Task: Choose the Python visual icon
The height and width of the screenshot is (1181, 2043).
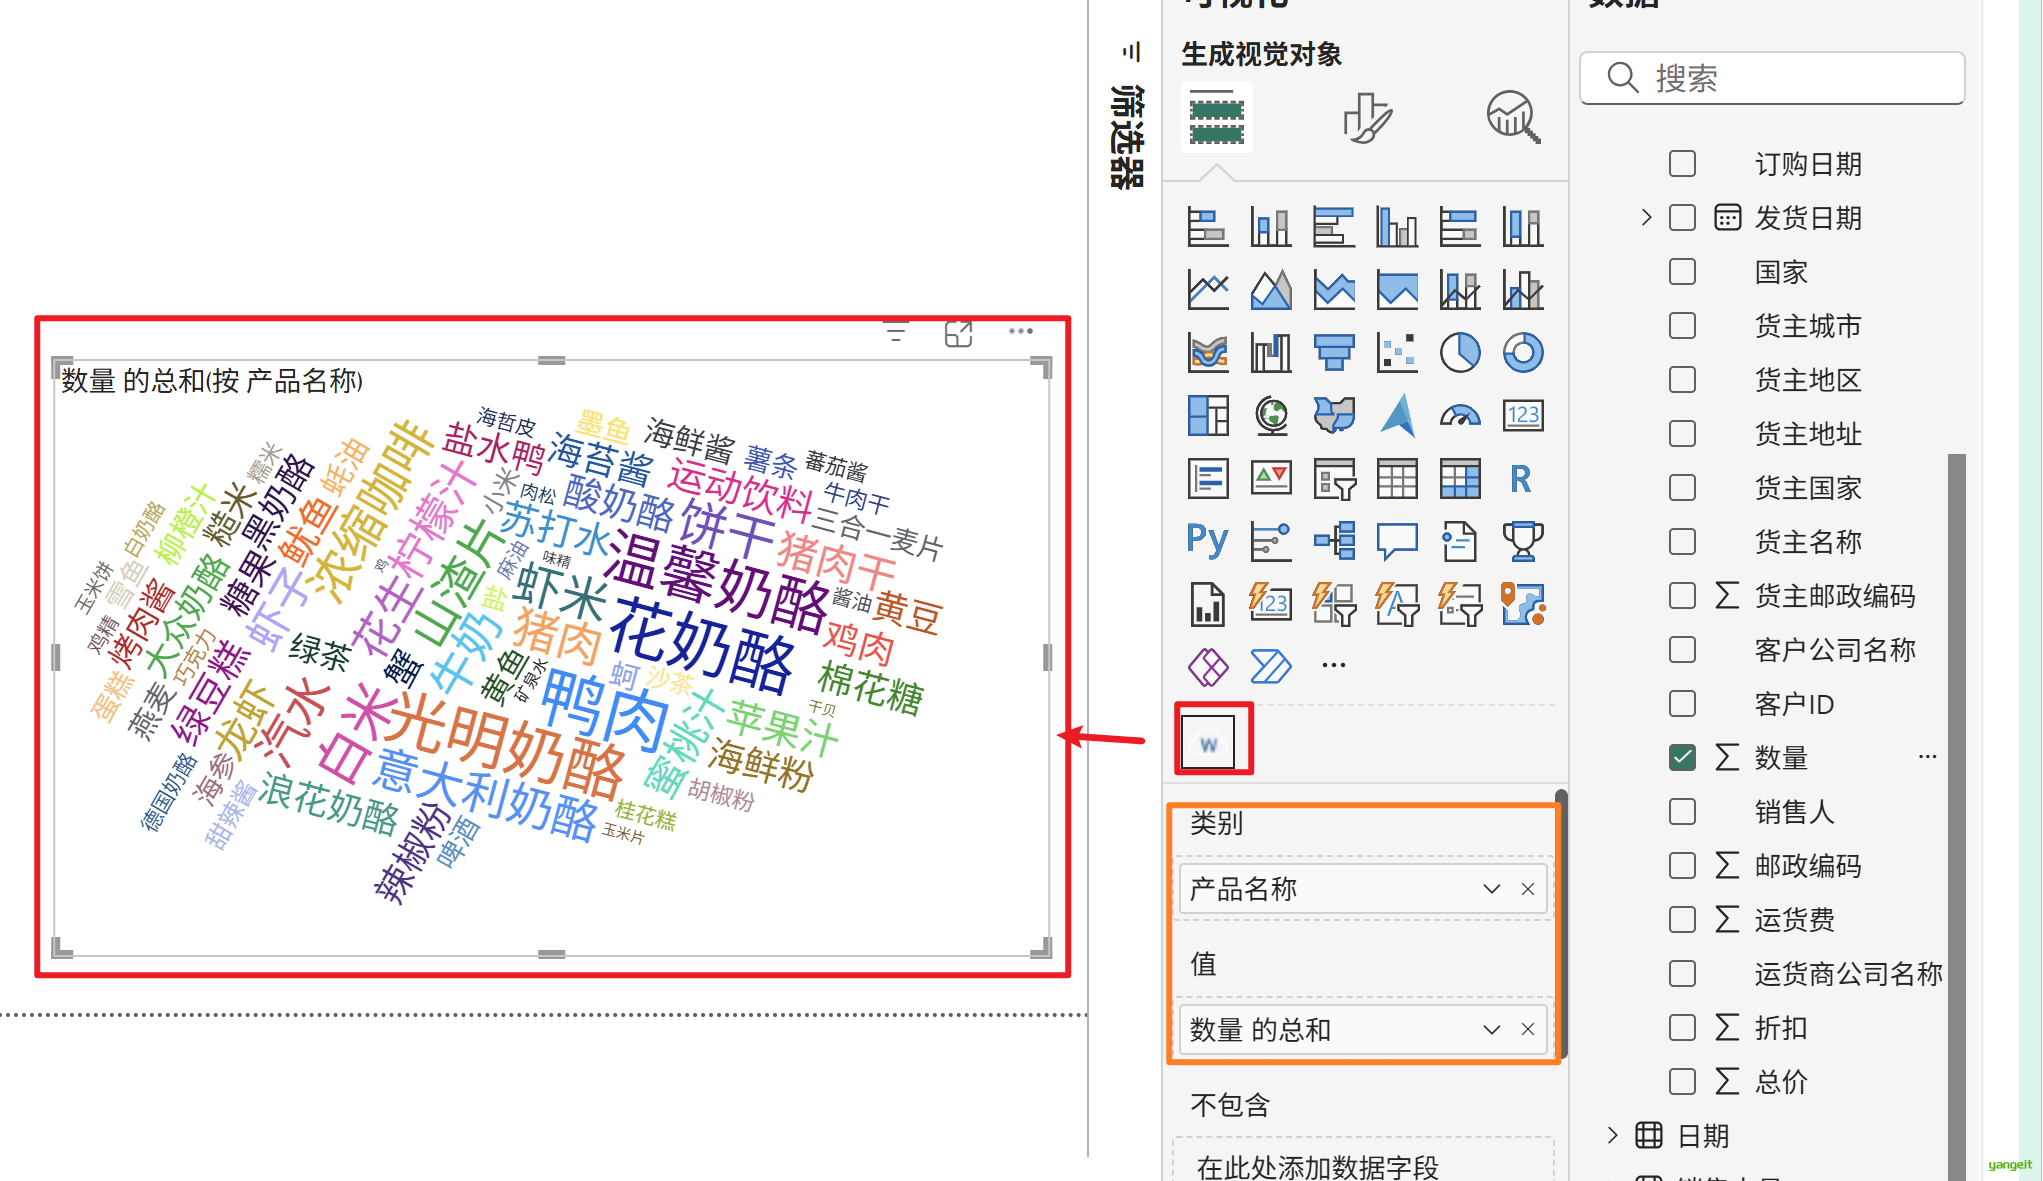Action: pos(1207,541)
